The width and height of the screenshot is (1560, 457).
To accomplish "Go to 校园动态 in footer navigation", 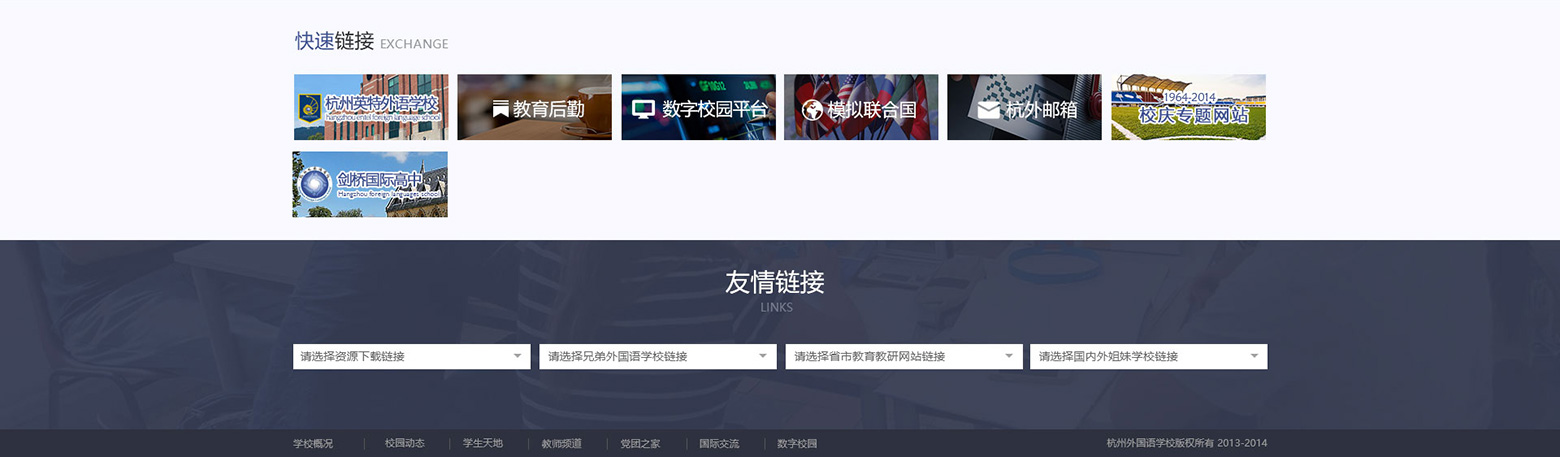I will (x=405, y=443).
